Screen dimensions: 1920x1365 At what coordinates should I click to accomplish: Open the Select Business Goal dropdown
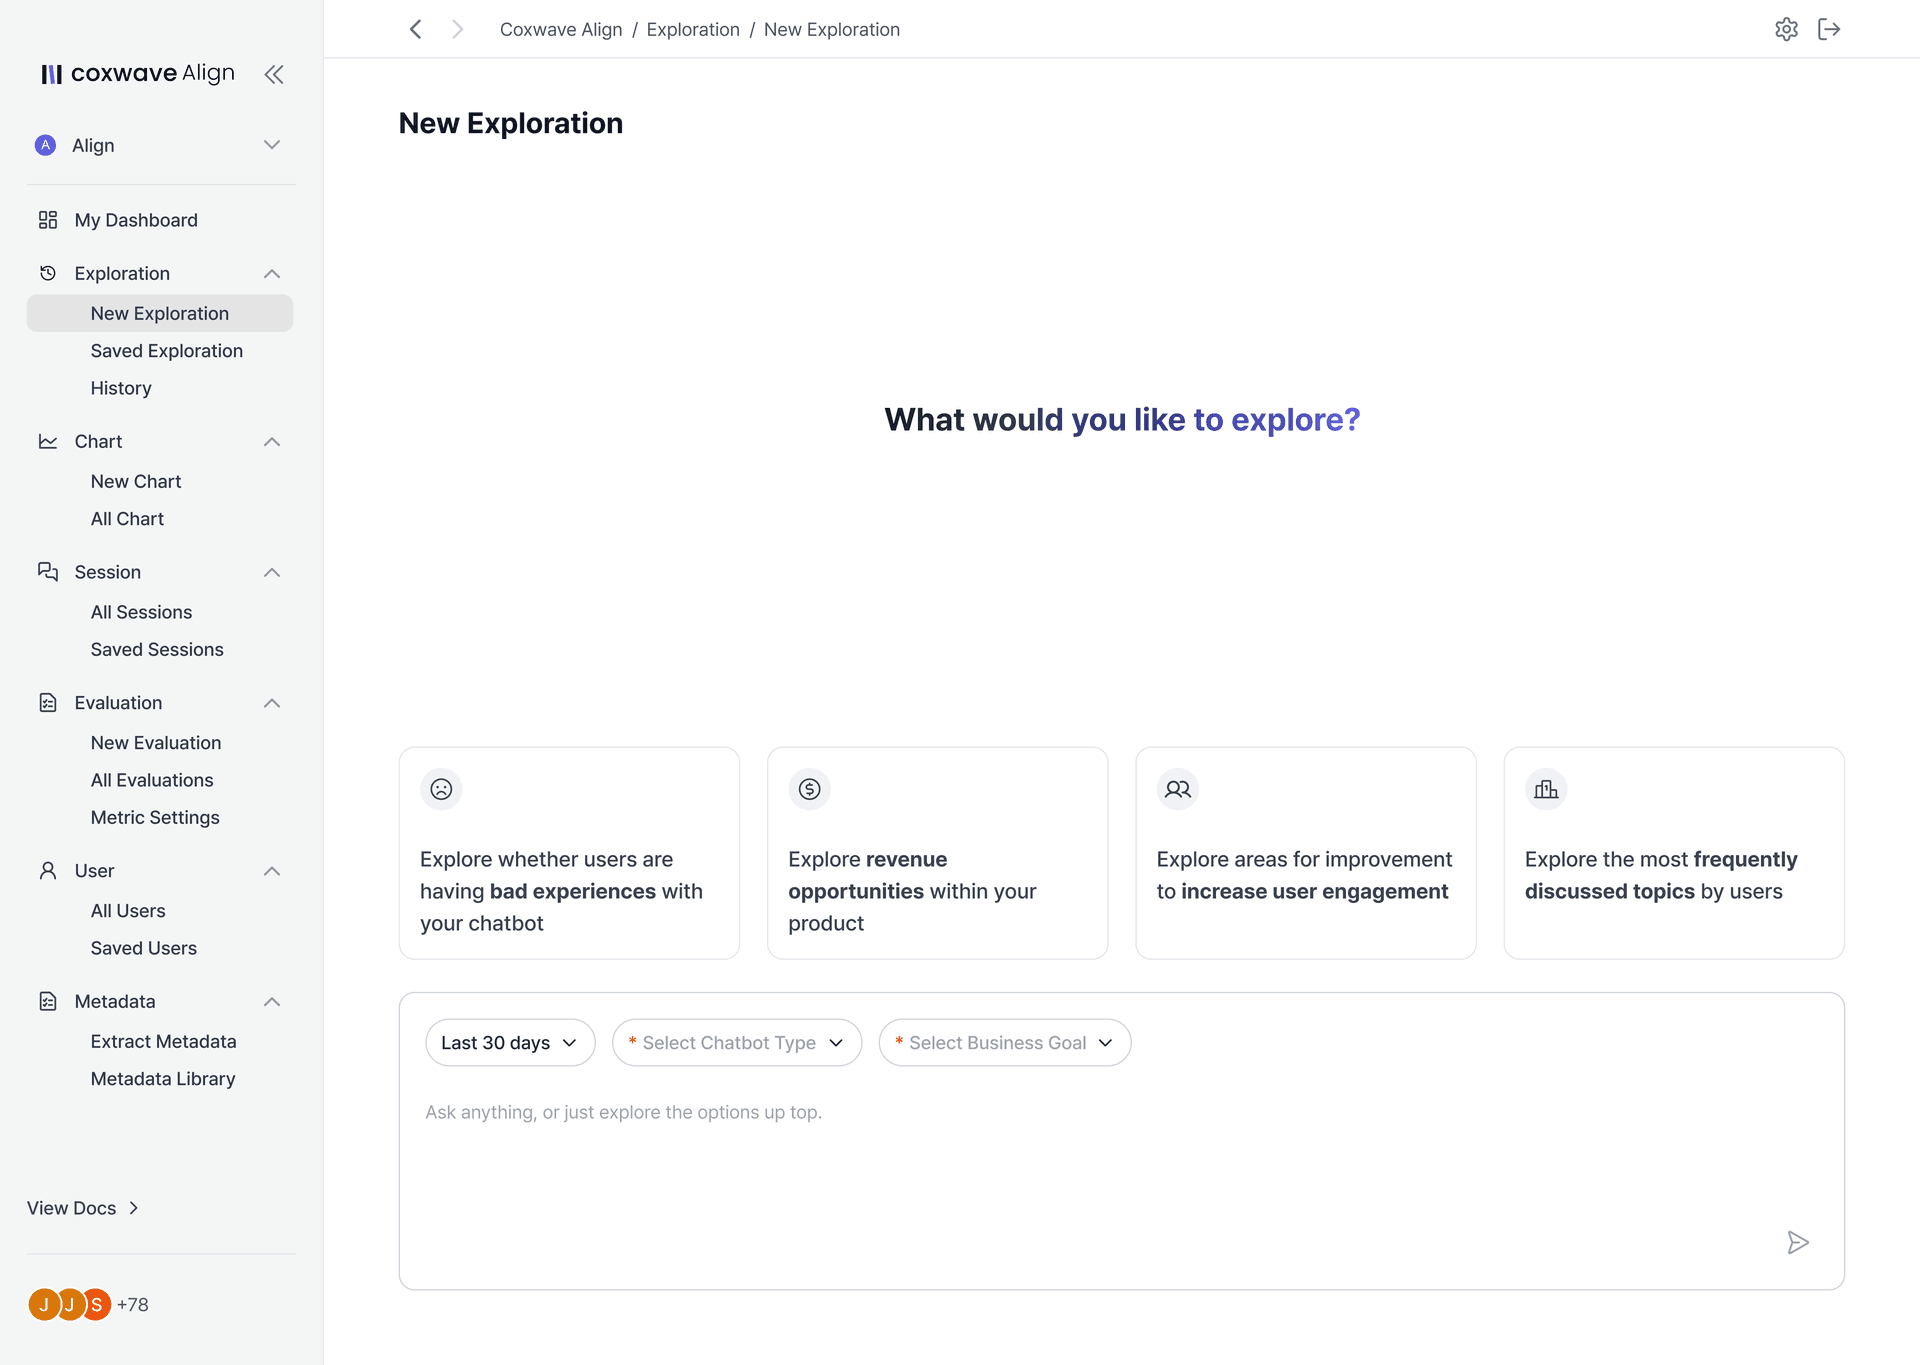tap(1004, 1042)
